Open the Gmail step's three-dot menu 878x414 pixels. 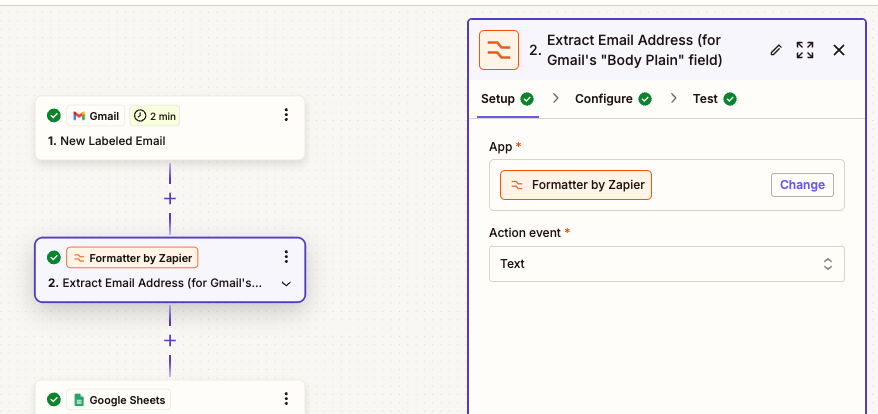pos(286,115)
